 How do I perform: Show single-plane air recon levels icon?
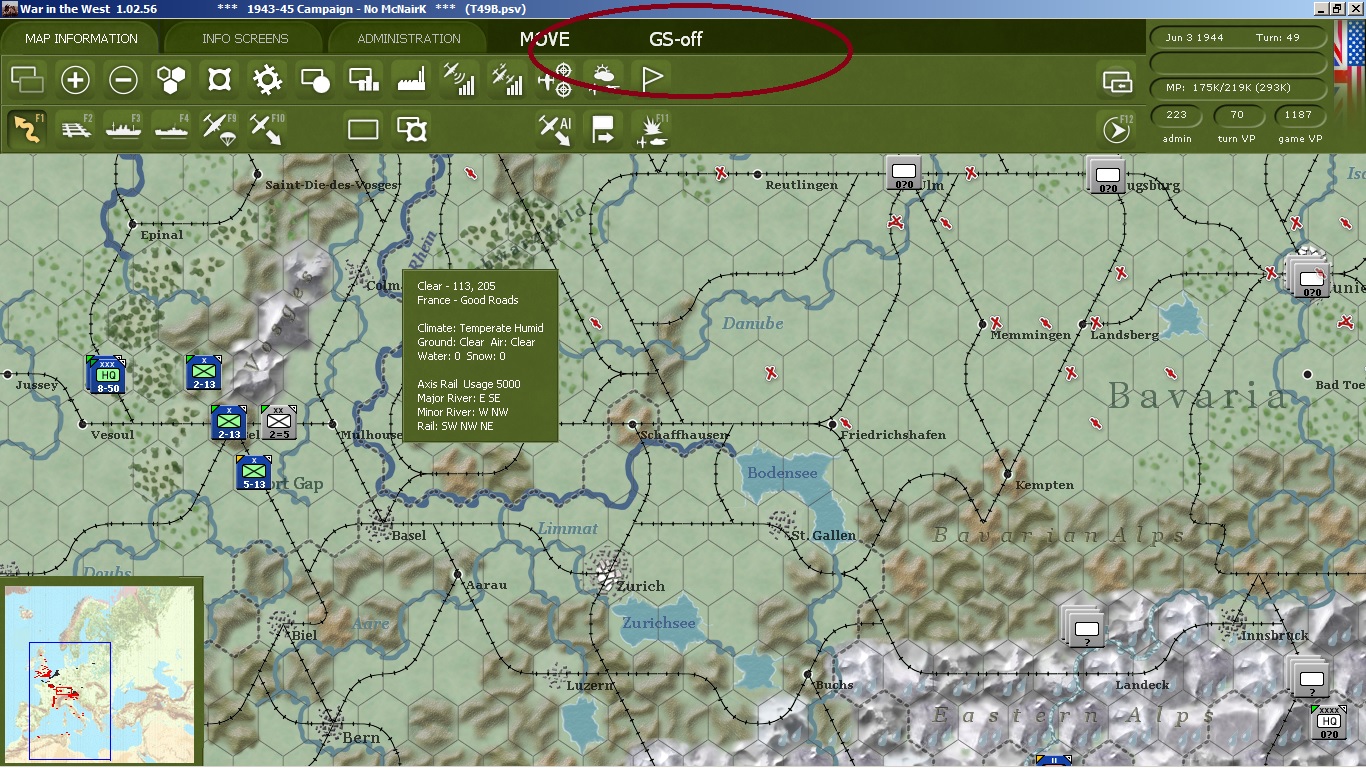point(460,79)
